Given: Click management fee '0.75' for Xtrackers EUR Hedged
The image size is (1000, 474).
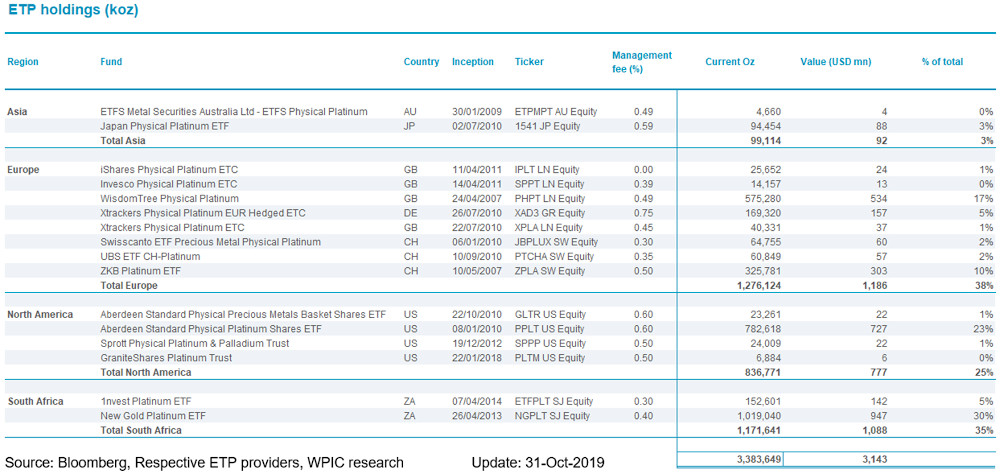Looking at the screenshot, I should click(x=643, y=213).
